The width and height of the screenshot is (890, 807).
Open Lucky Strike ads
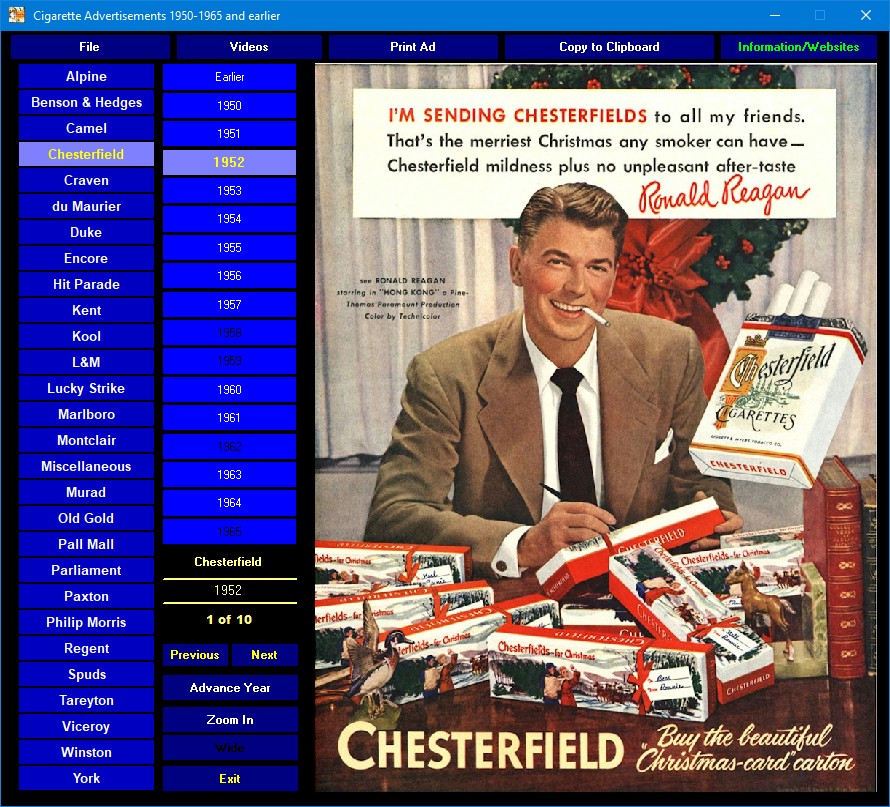coord(86,388)
